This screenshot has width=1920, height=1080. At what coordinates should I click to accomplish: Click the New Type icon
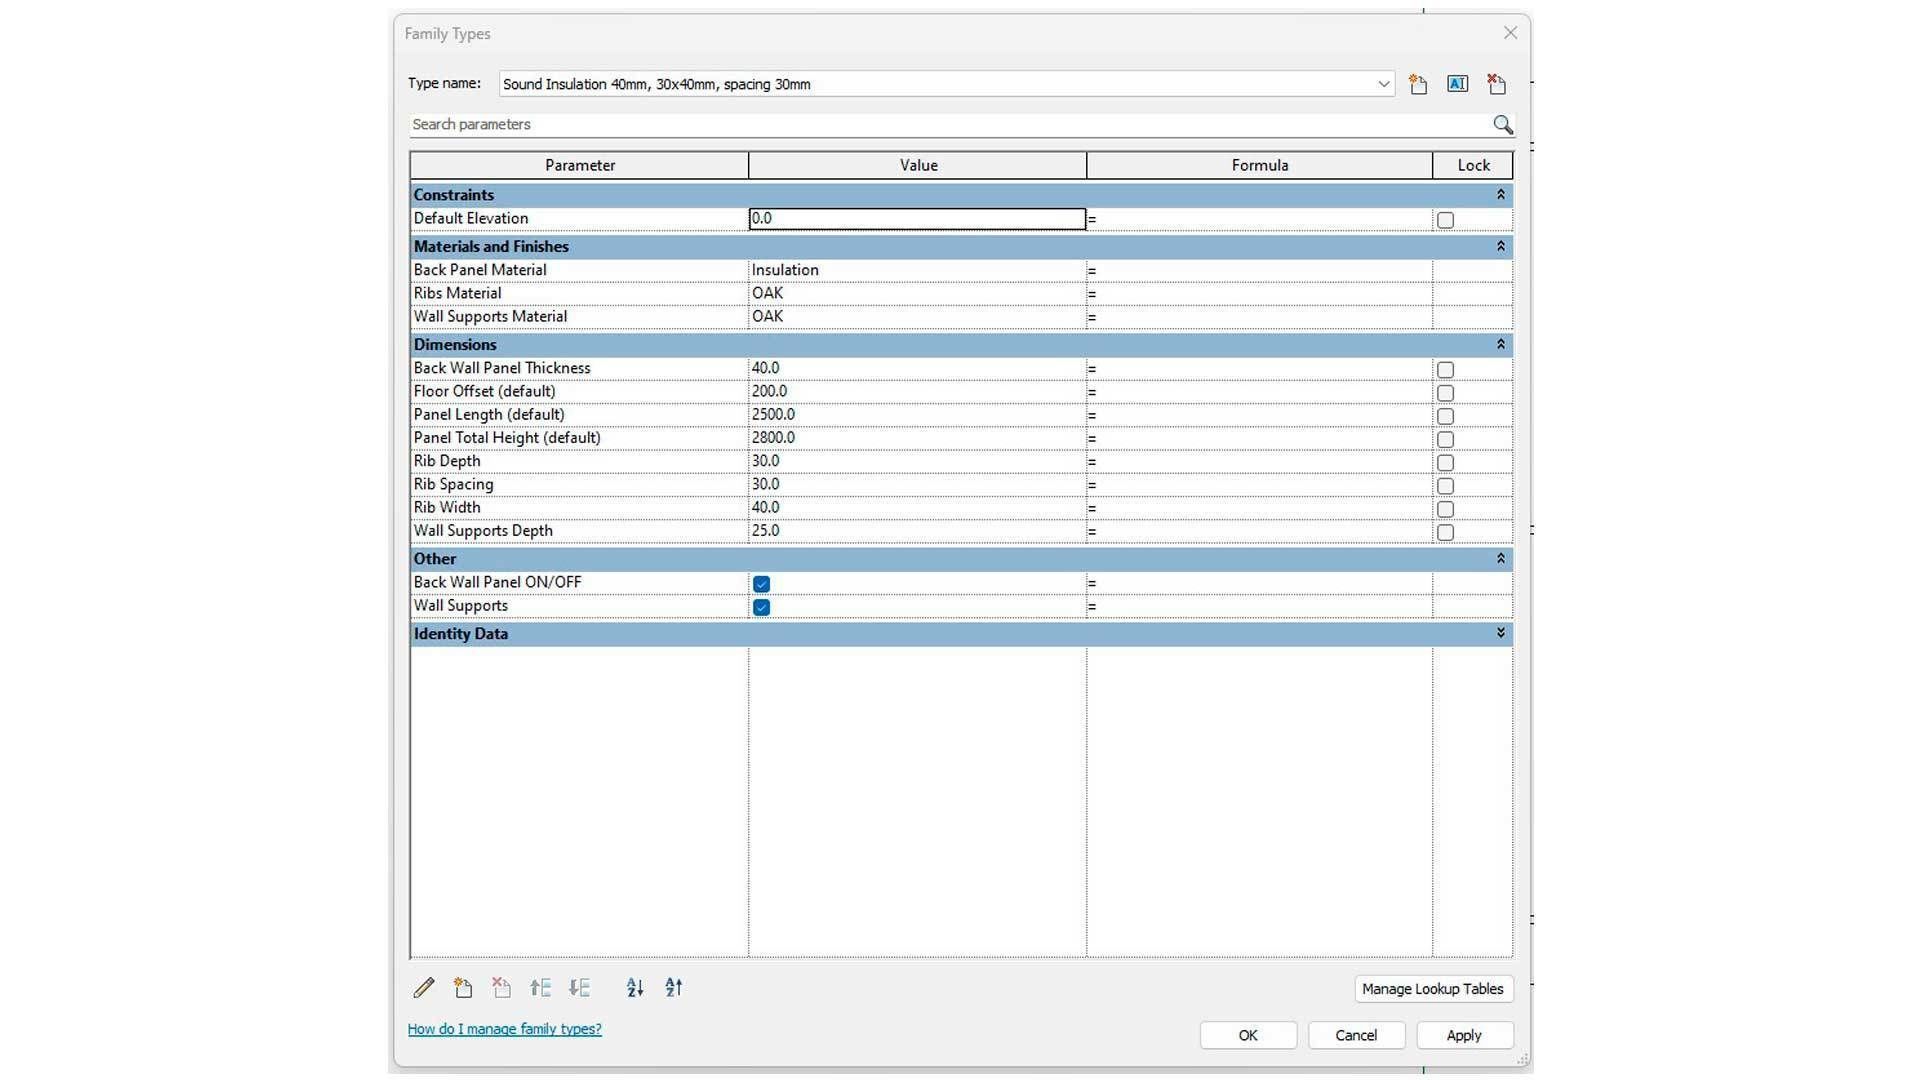1418,84
